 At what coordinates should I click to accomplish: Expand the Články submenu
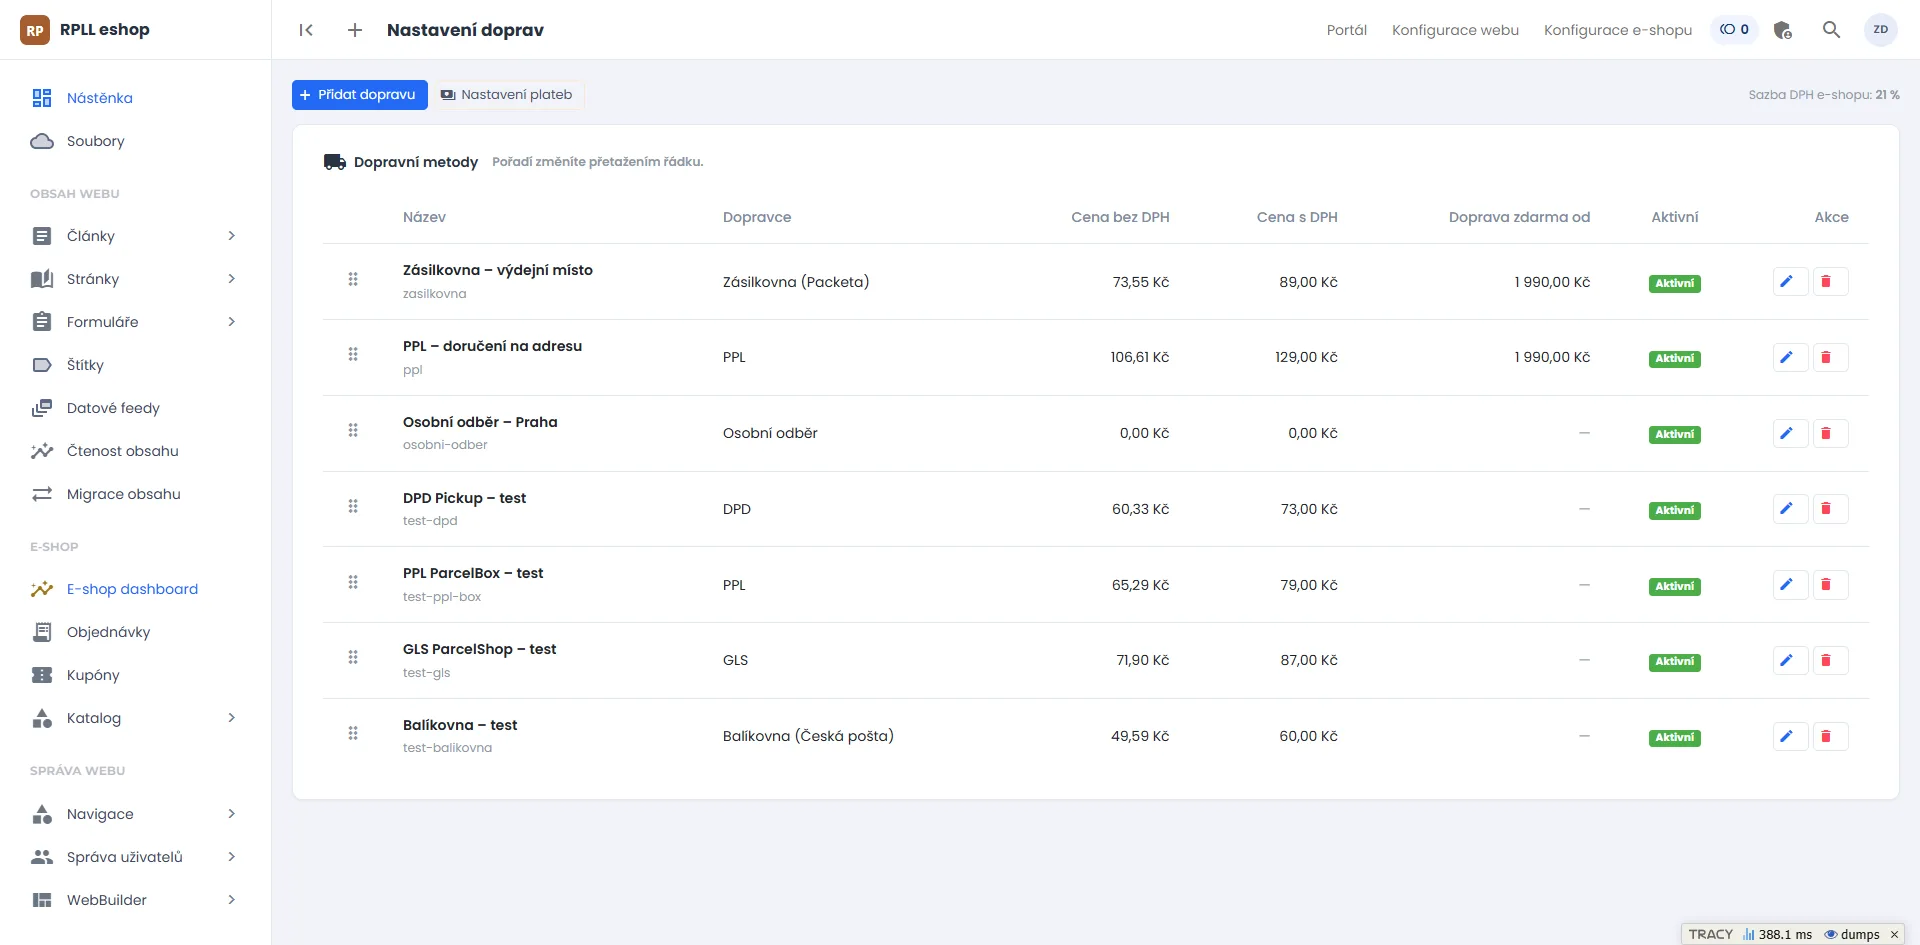232,236
